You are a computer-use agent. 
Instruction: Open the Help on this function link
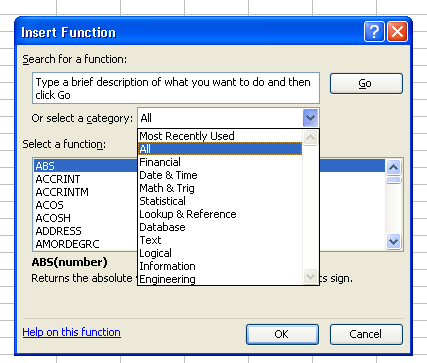click(x=72, y=332)
